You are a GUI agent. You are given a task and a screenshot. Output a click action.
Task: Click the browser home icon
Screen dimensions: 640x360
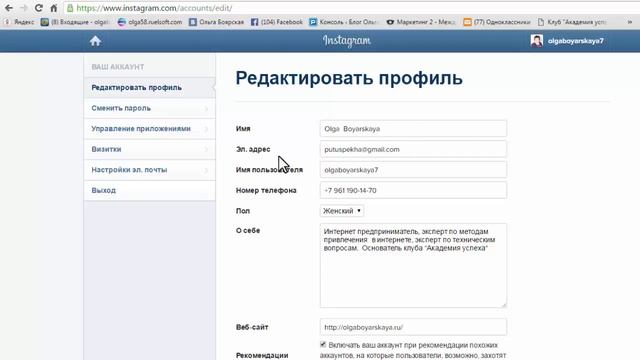point(53,8)
